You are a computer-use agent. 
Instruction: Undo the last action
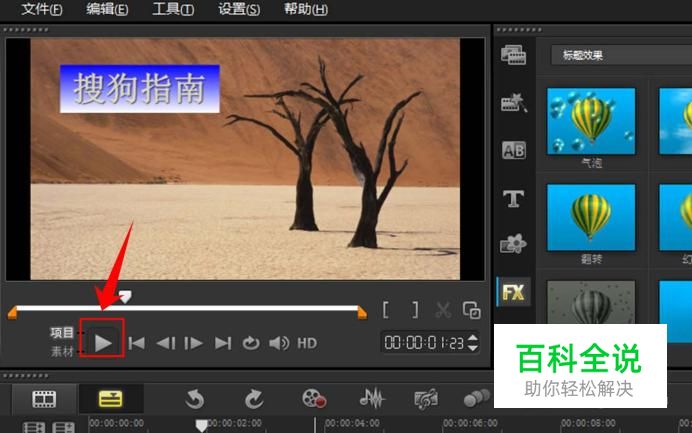click(x=195, y=399)
